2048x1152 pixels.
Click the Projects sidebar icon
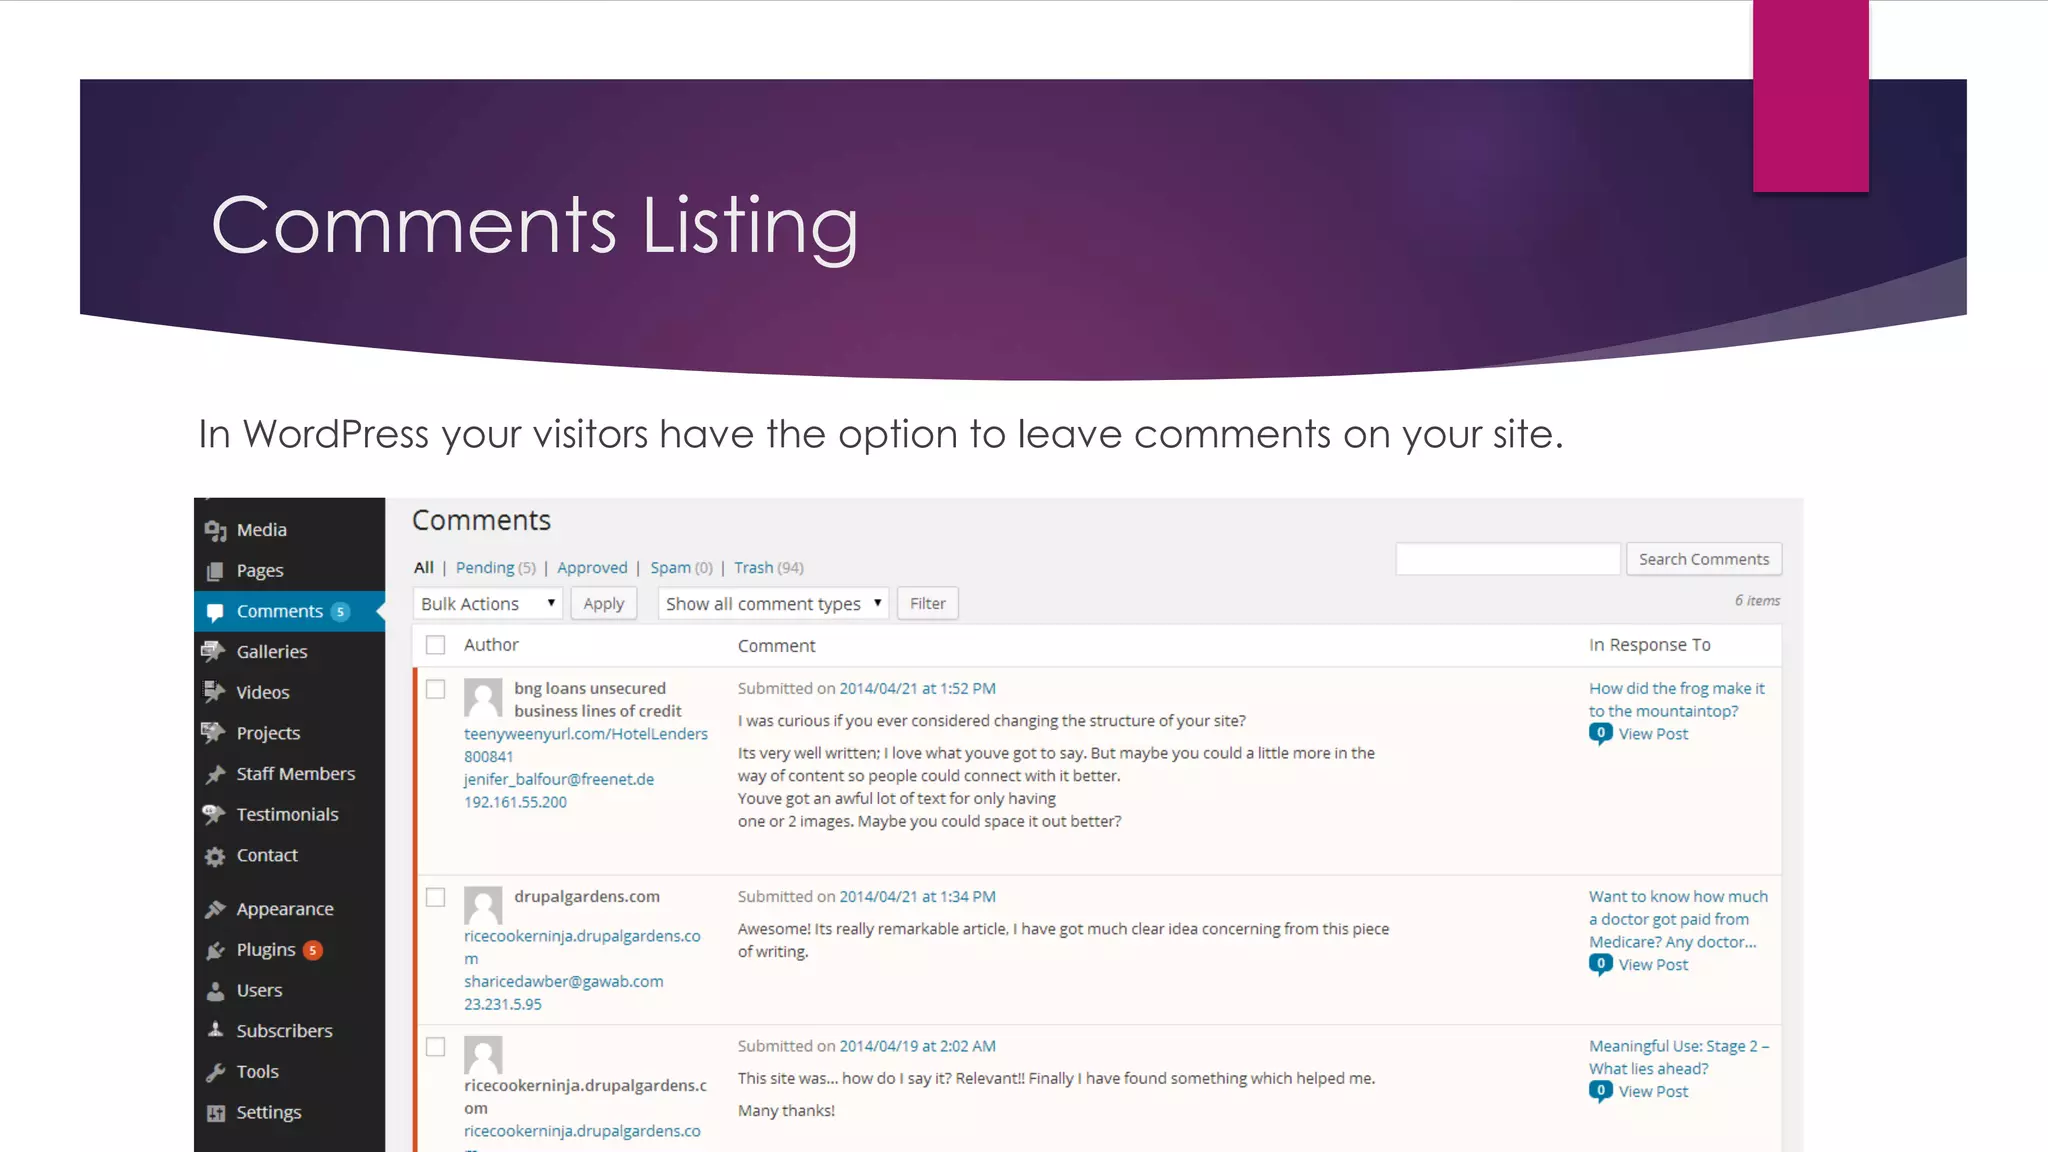(x=214, y=733)
